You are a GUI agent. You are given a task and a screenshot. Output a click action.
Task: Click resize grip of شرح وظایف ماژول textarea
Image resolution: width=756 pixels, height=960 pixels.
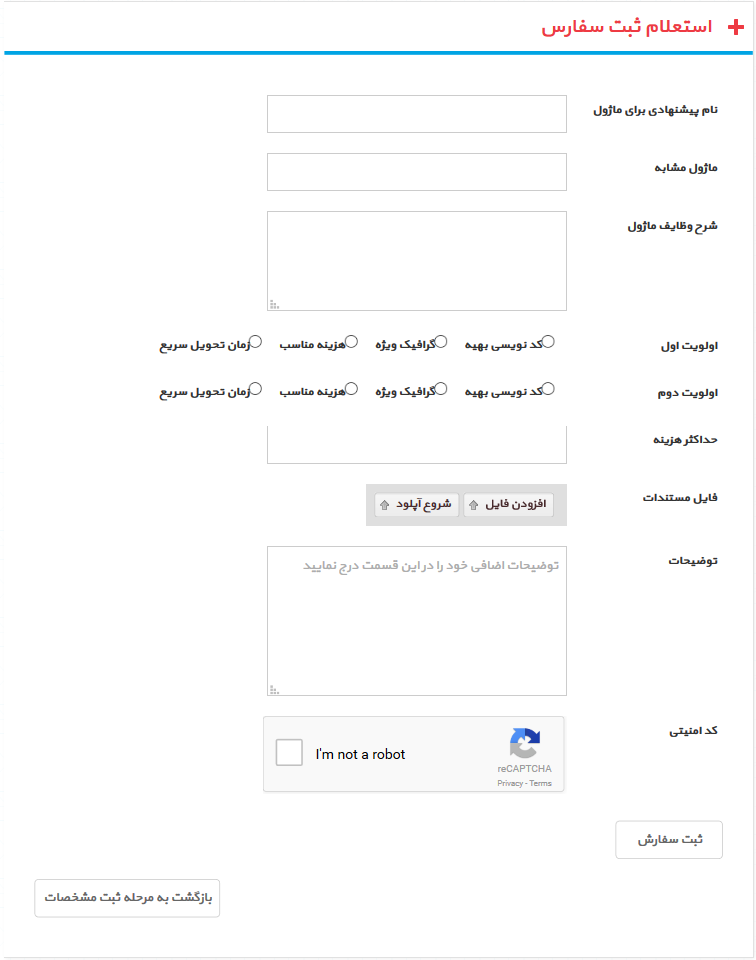[274, 304]
